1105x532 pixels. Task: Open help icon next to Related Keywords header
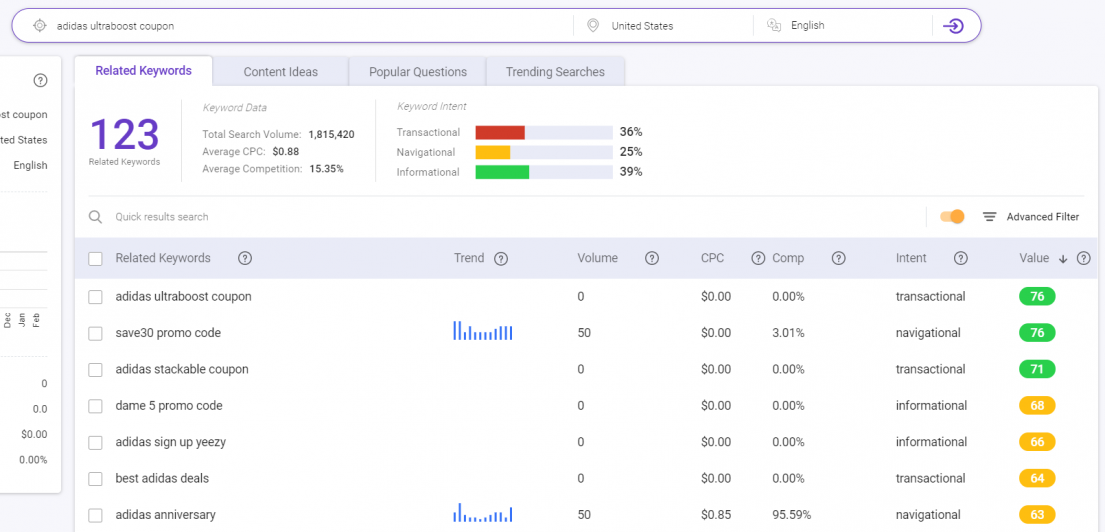(x=245, y=259)
